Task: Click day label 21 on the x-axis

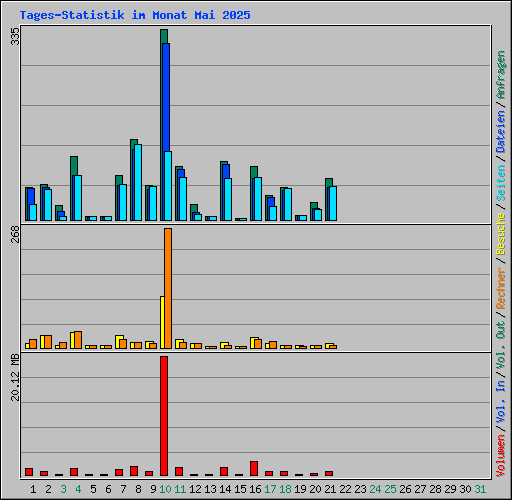Action: [x=330, y=489]
